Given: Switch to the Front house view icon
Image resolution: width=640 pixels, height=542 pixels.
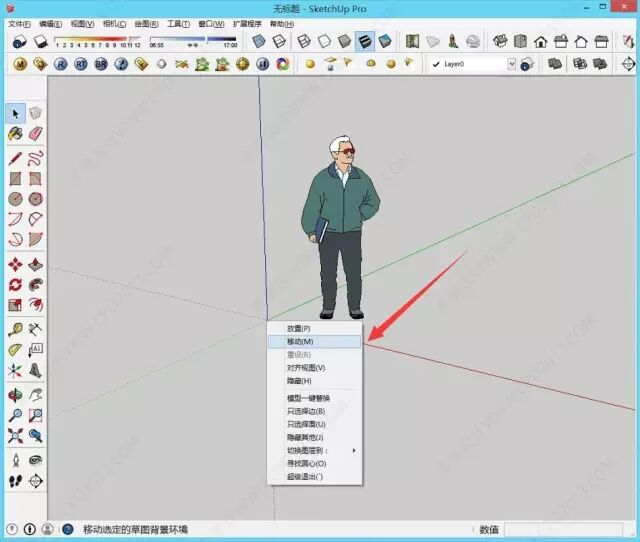Looking at the screenshot, I should point(541,41).
